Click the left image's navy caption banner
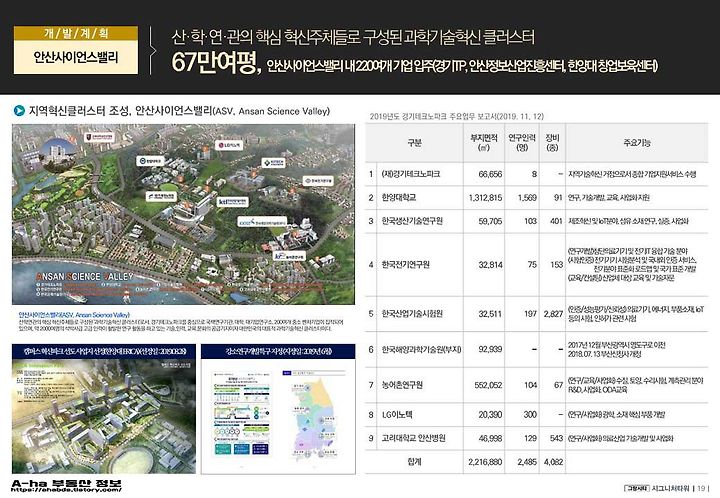Viewport: 720px width, 498px height. tap(104, 351)
